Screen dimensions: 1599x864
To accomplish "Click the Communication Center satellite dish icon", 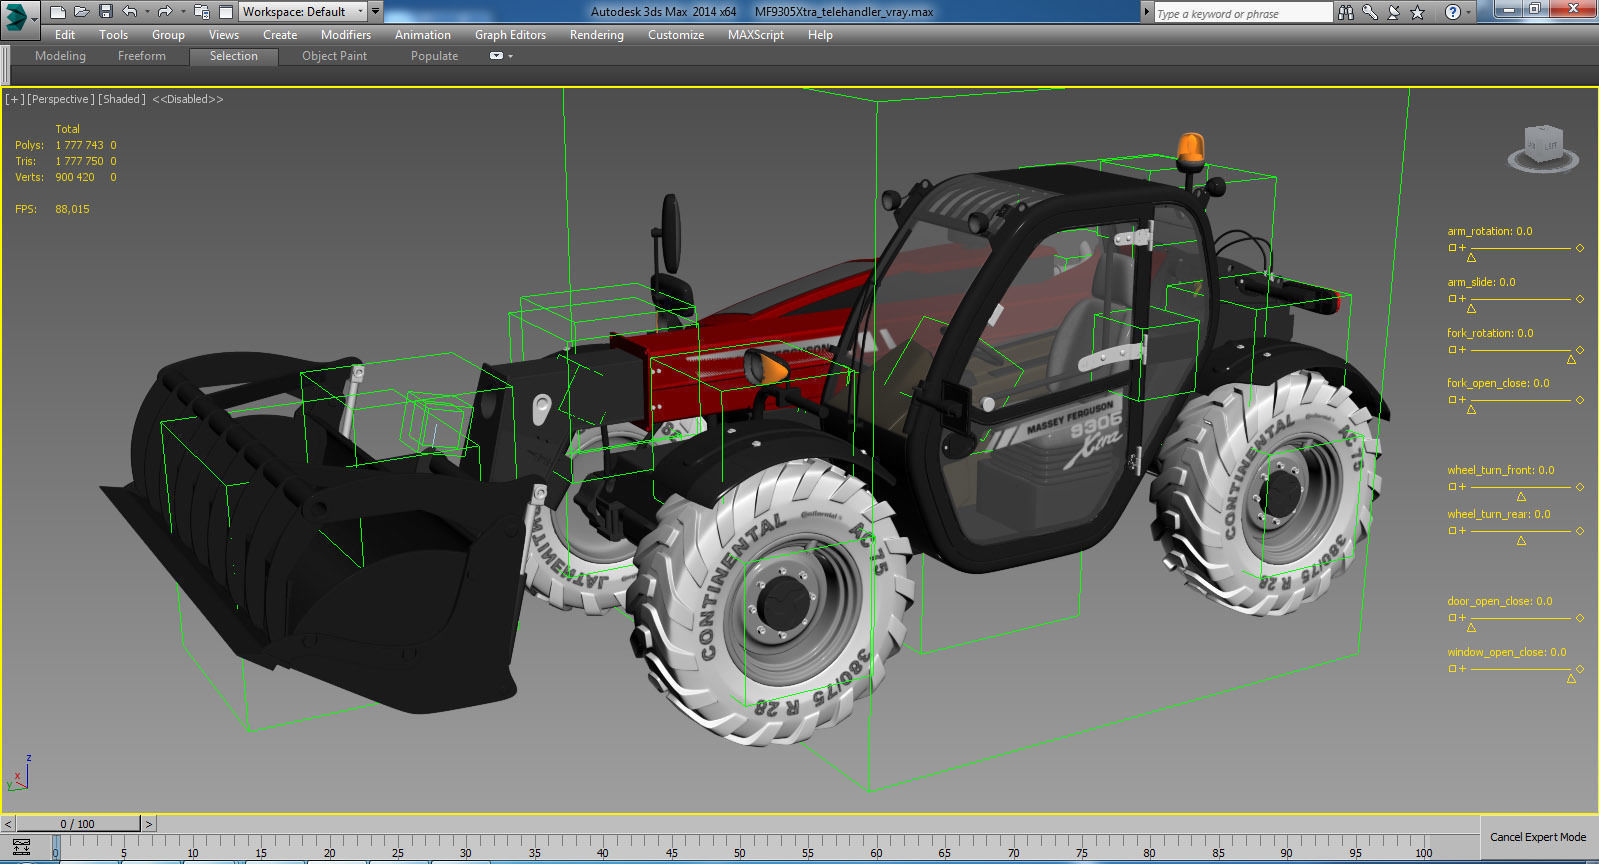I will [x=1394, y=12].
